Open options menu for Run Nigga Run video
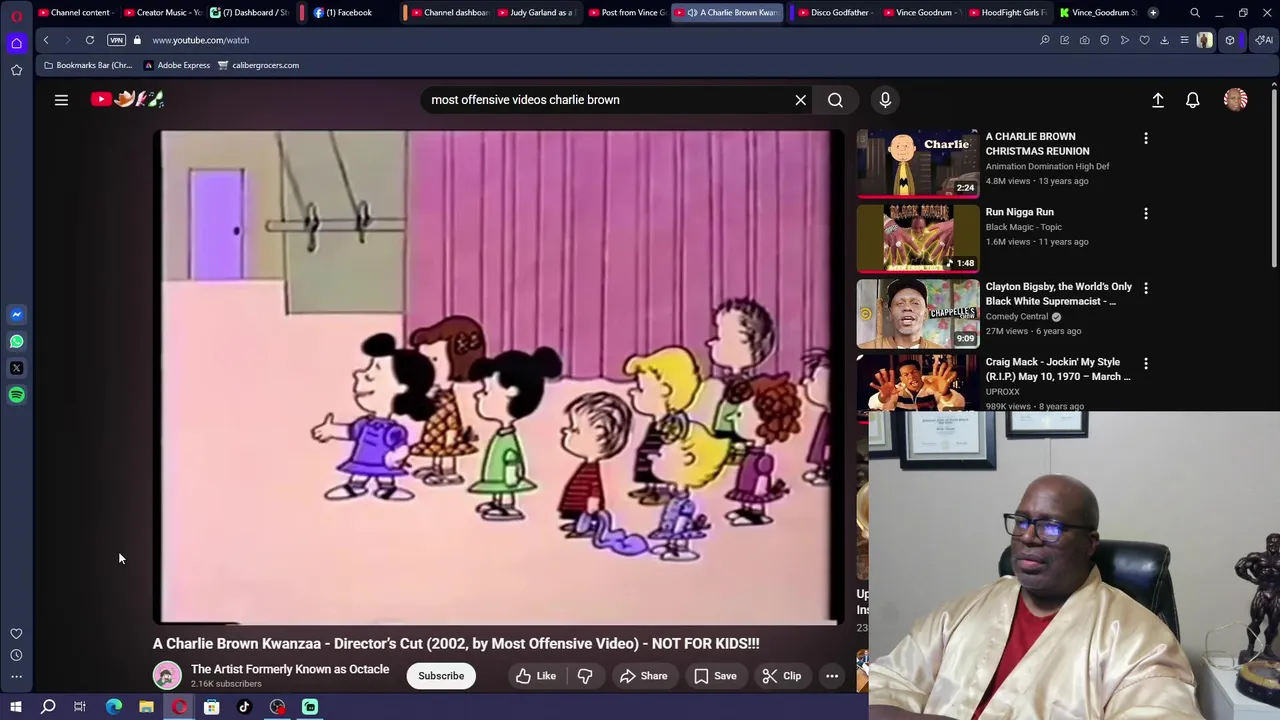 [1146, 213]
